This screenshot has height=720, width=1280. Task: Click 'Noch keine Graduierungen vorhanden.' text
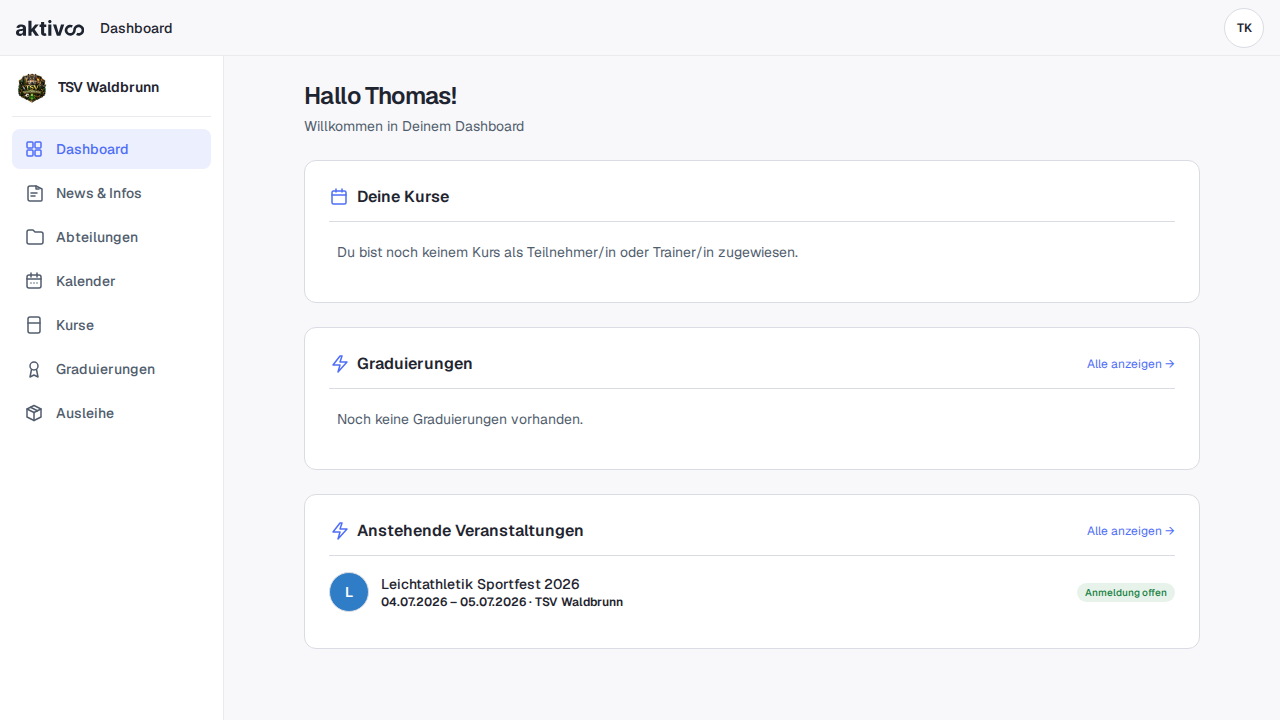pyautogui.click(x=460, y=419)
